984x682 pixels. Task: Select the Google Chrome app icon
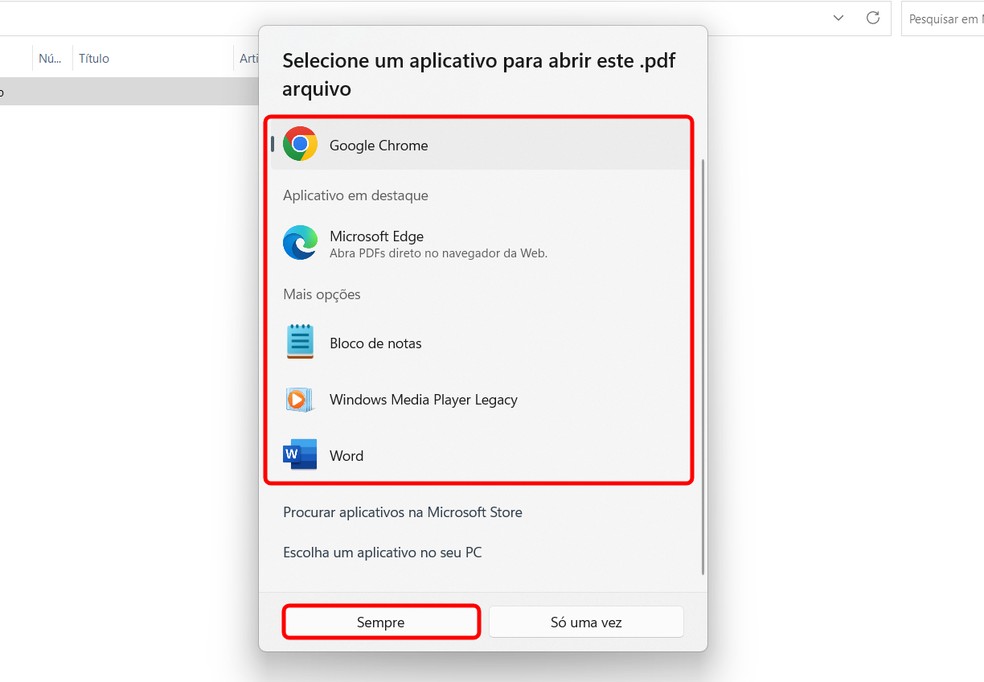tap(300, 144)
